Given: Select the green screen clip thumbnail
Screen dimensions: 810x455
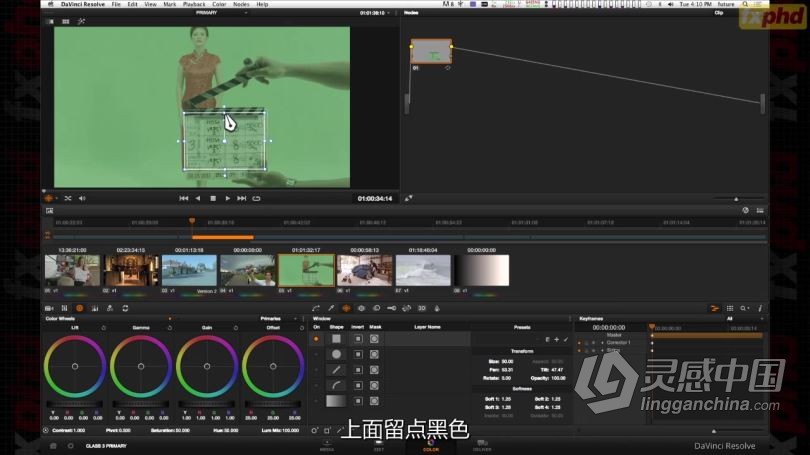Looking at the screenshot, I should coord(306,270).
